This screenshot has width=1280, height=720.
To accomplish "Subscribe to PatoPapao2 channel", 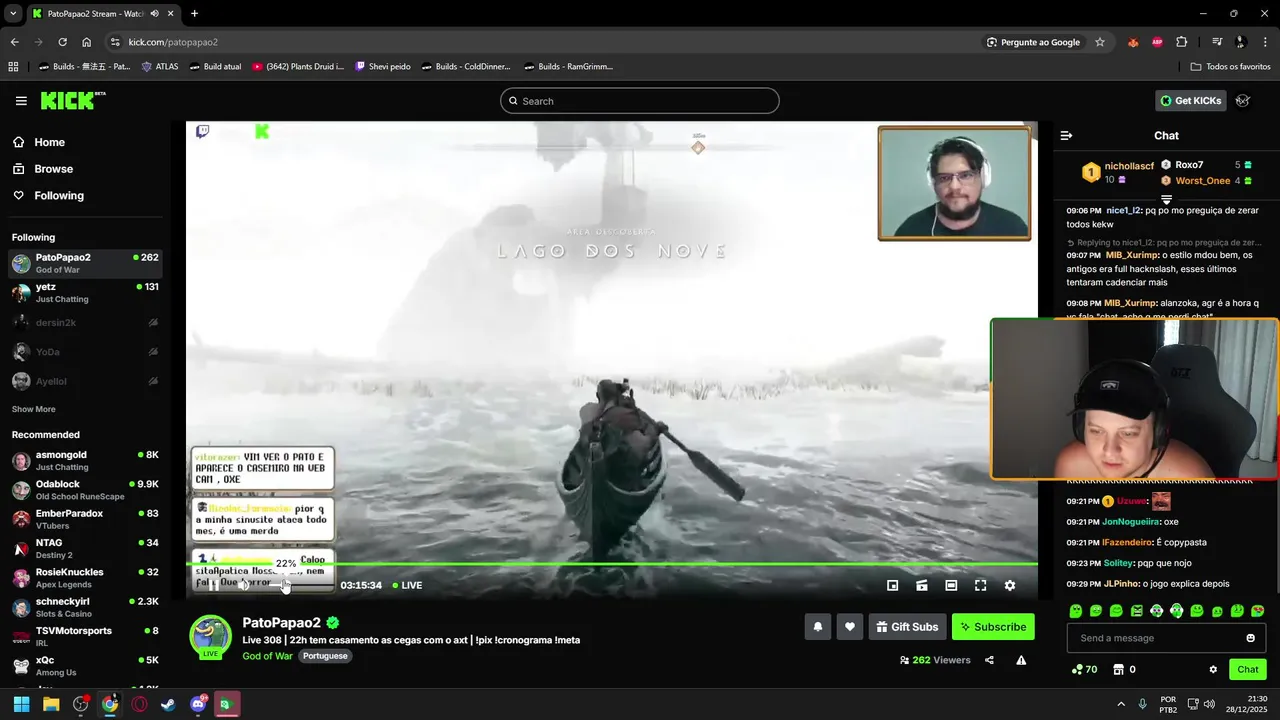I will (x=993, y=627).
